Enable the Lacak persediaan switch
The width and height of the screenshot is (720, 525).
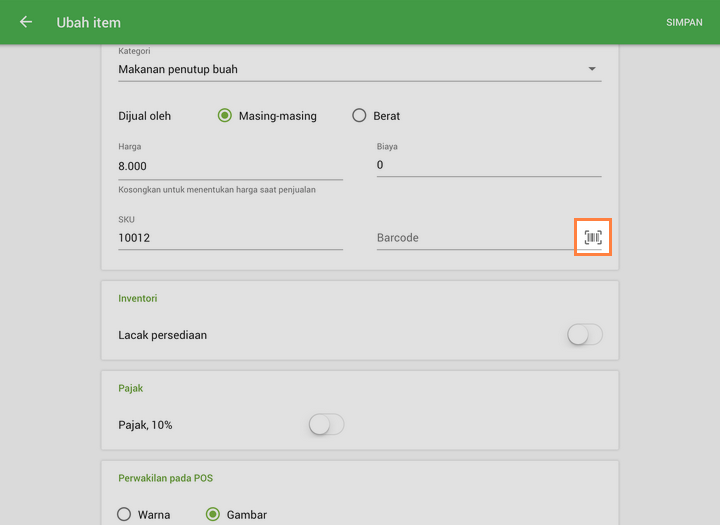pyautogui.click(x=584, y=335)
